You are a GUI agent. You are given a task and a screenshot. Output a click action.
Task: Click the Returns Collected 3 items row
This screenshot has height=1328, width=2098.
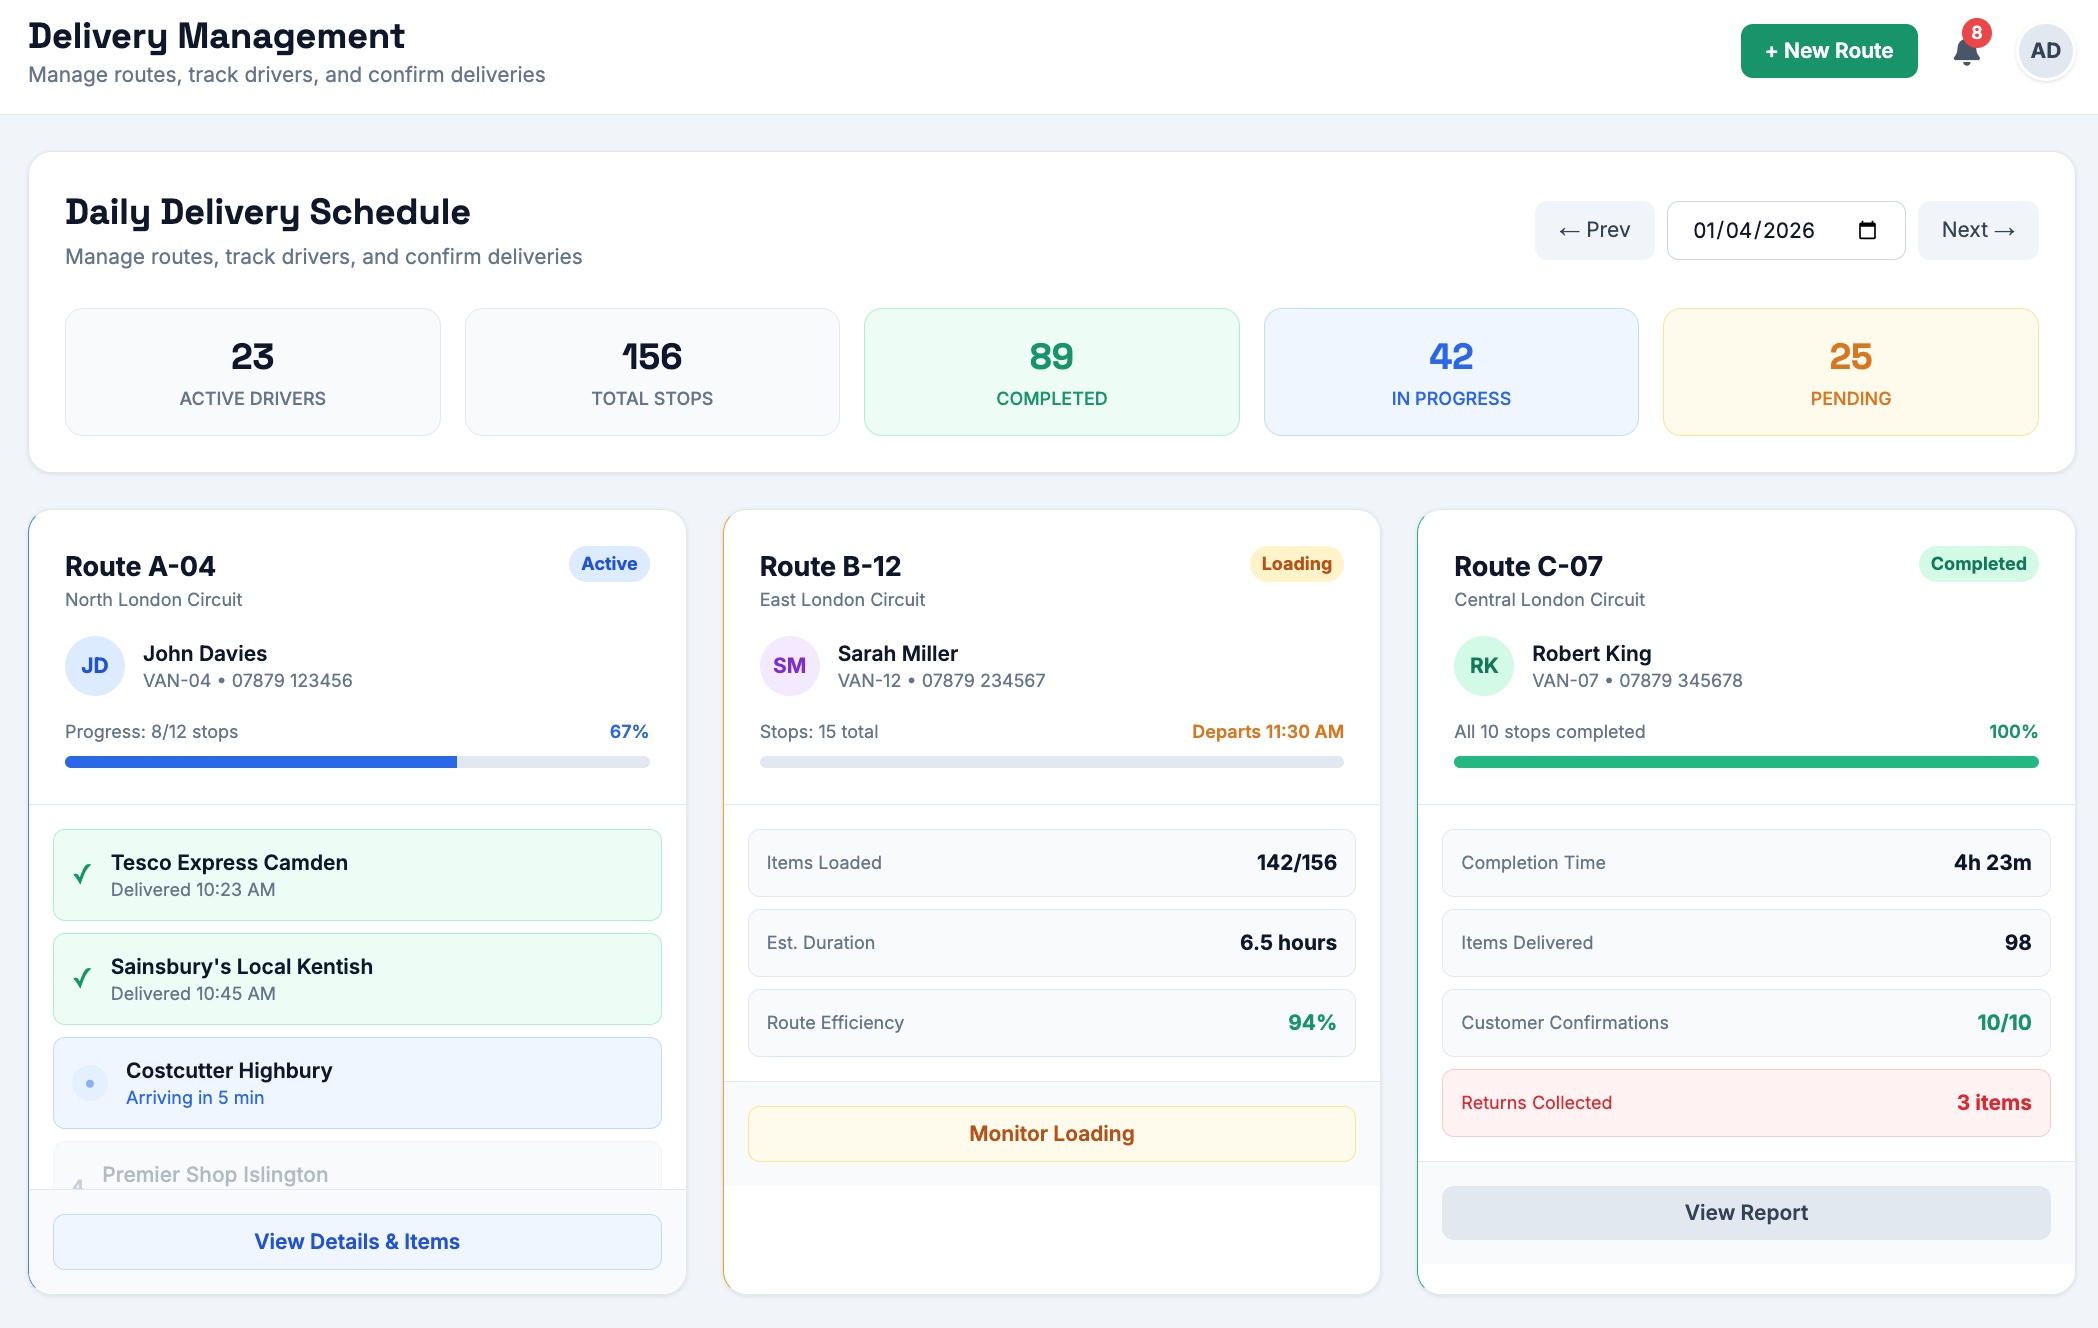tap(1745, 1103)
